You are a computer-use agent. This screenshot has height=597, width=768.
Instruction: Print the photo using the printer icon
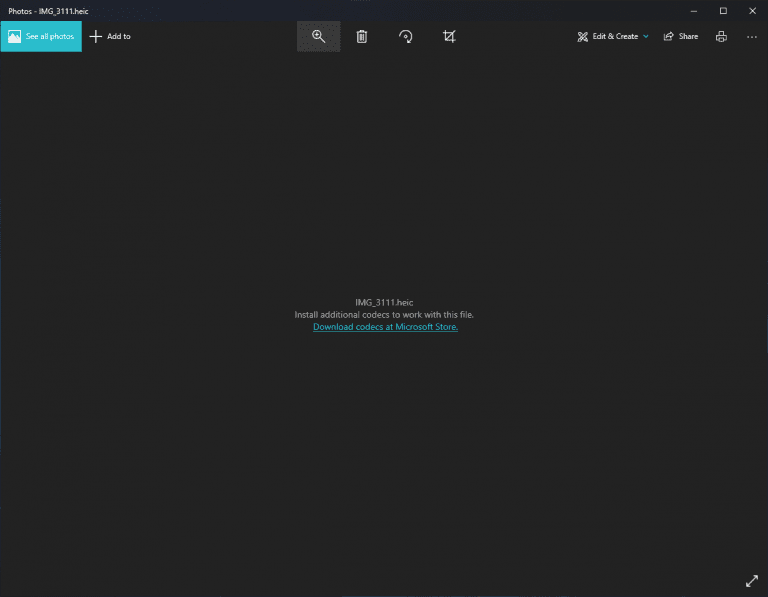(x=721, y=36)
